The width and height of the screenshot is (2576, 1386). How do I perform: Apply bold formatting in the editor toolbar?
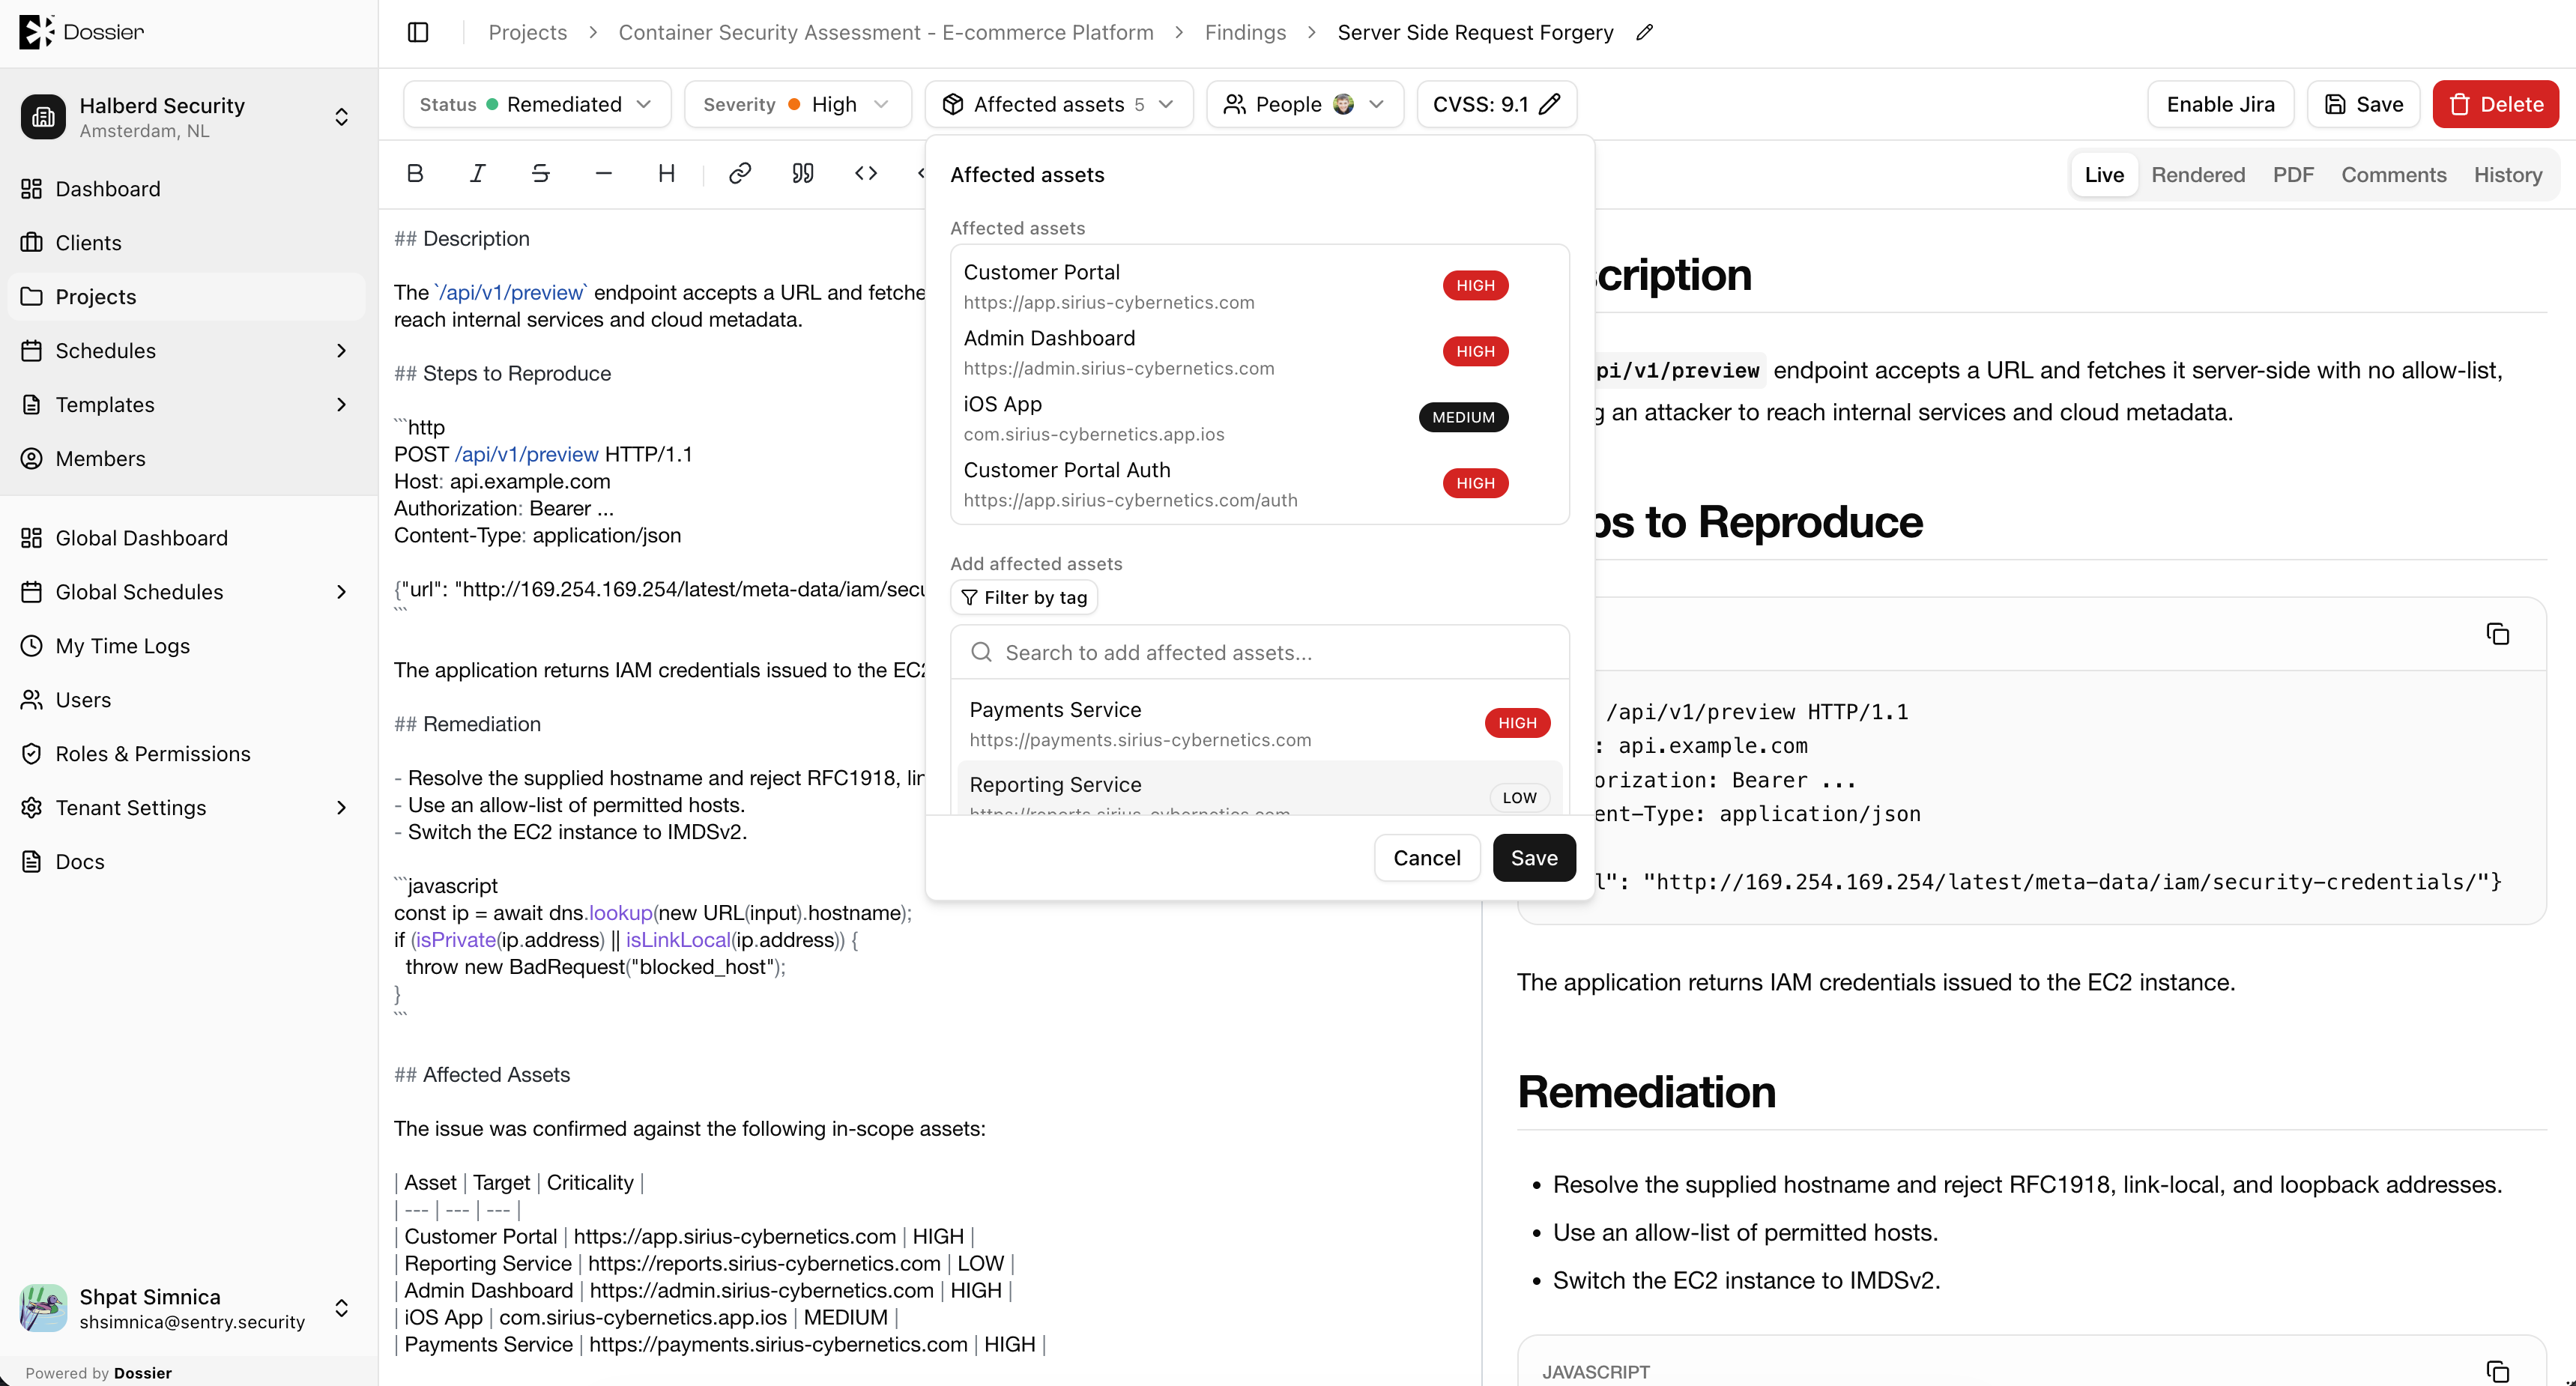(x=415, y=174)
